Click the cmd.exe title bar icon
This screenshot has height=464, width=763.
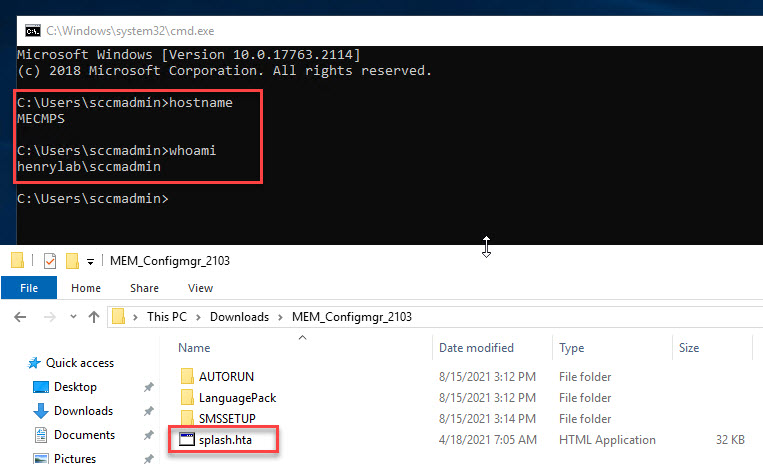coord(32,30)
